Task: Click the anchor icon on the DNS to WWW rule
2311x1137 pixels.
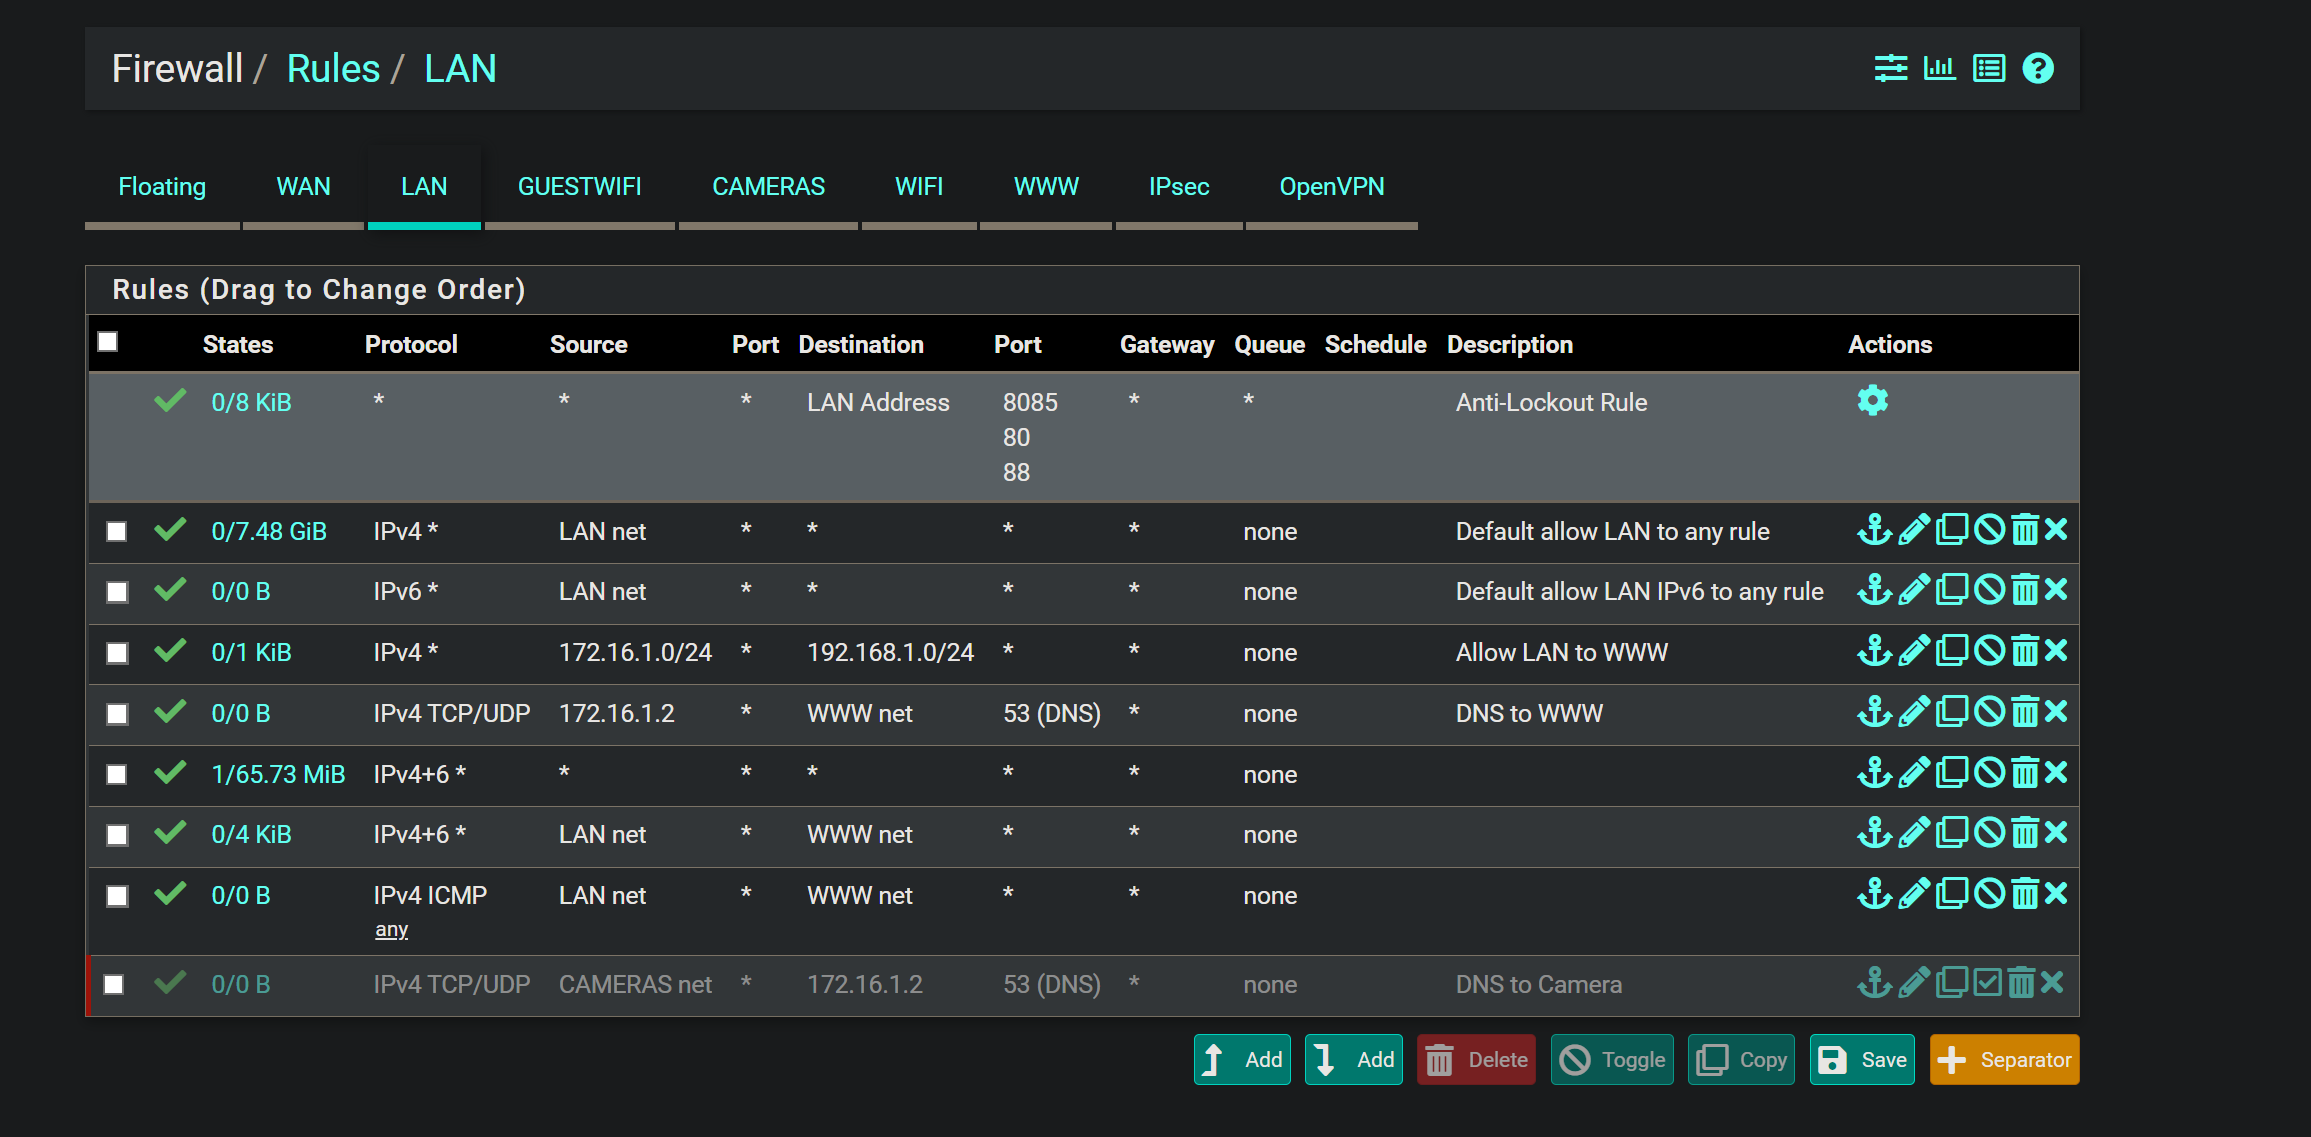Action: click(1873, 713)
